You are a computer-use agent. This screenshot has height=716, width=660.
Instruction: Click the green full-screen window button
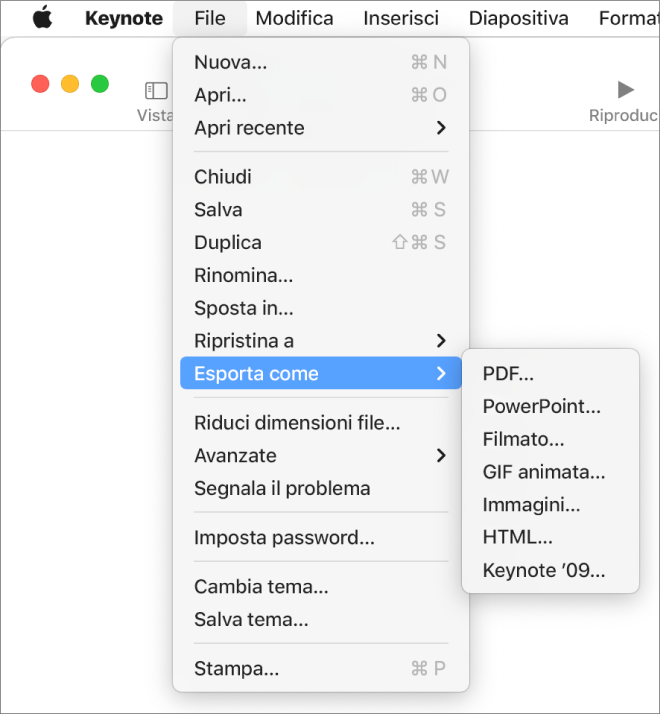click(100, 84)
